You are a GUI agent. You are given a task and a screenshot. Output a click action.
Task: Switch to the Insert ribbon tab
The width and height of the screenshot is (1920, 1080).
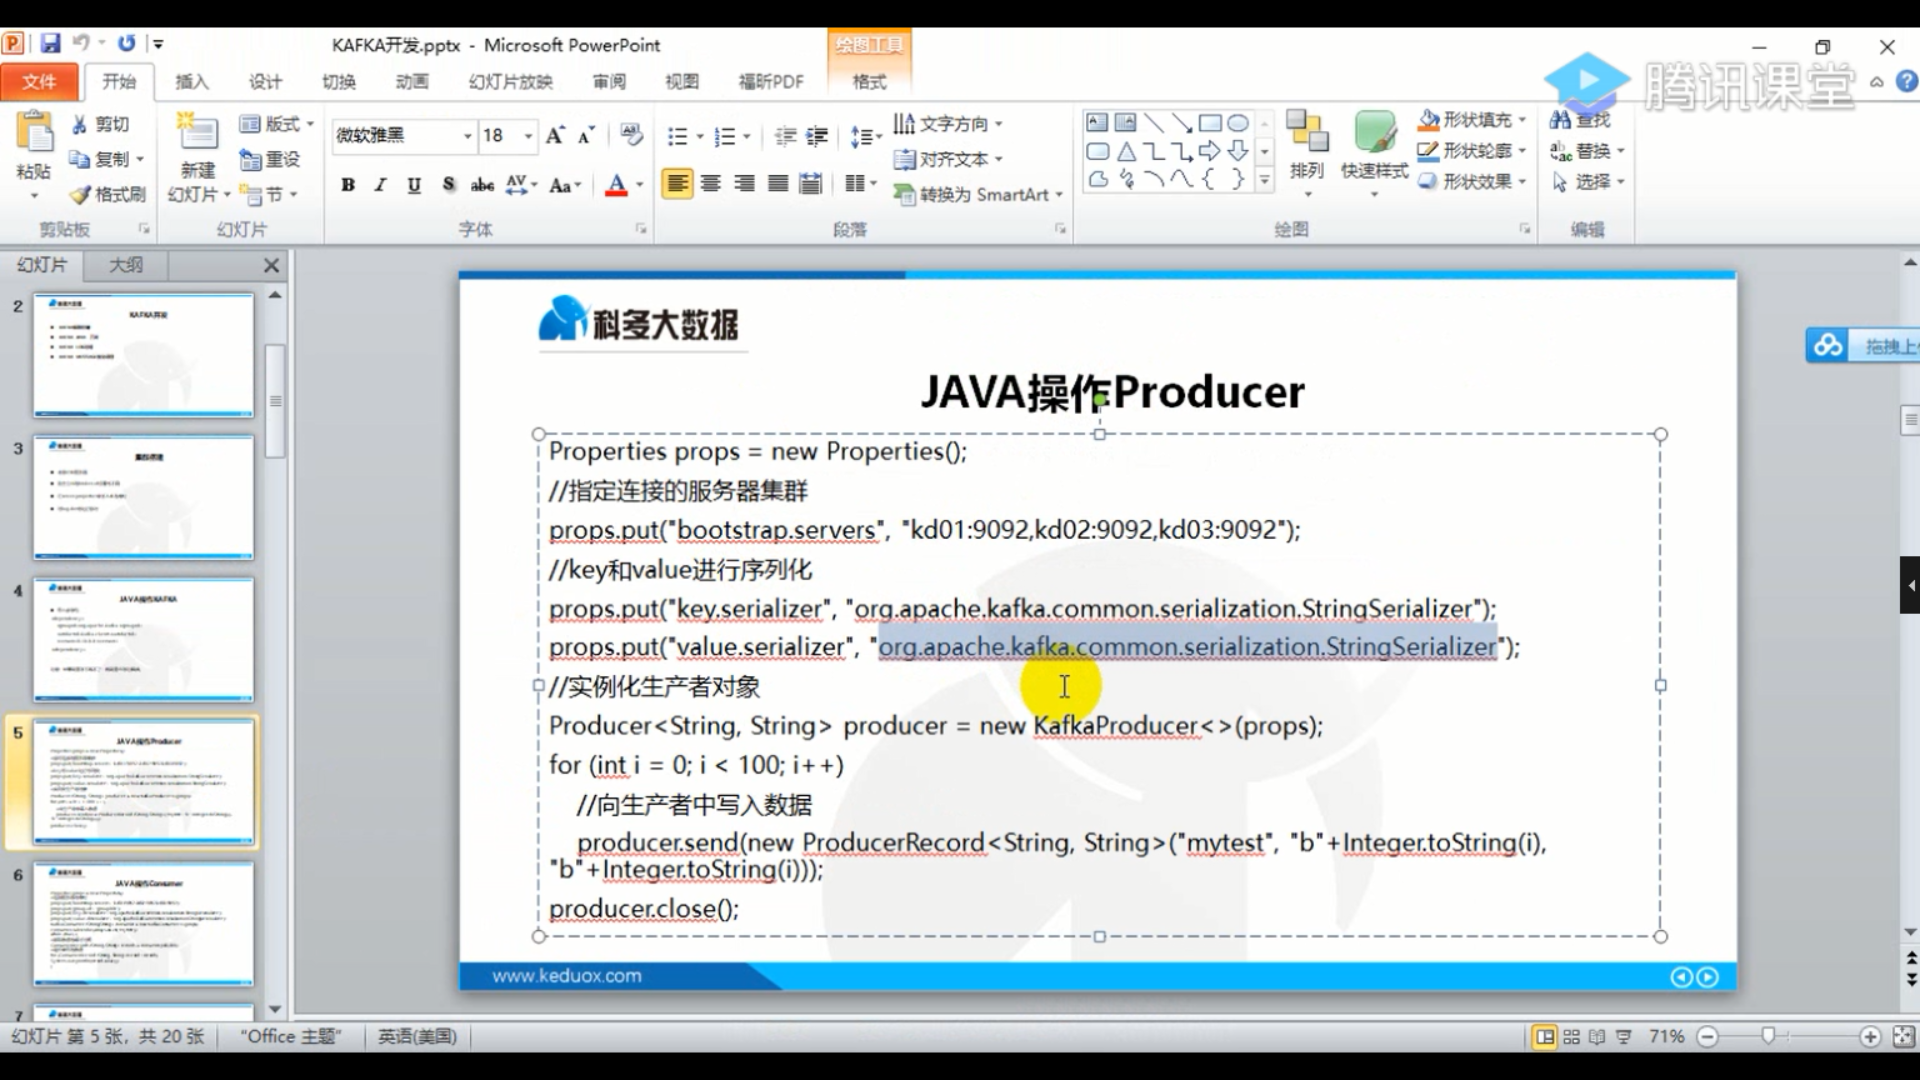191,81
